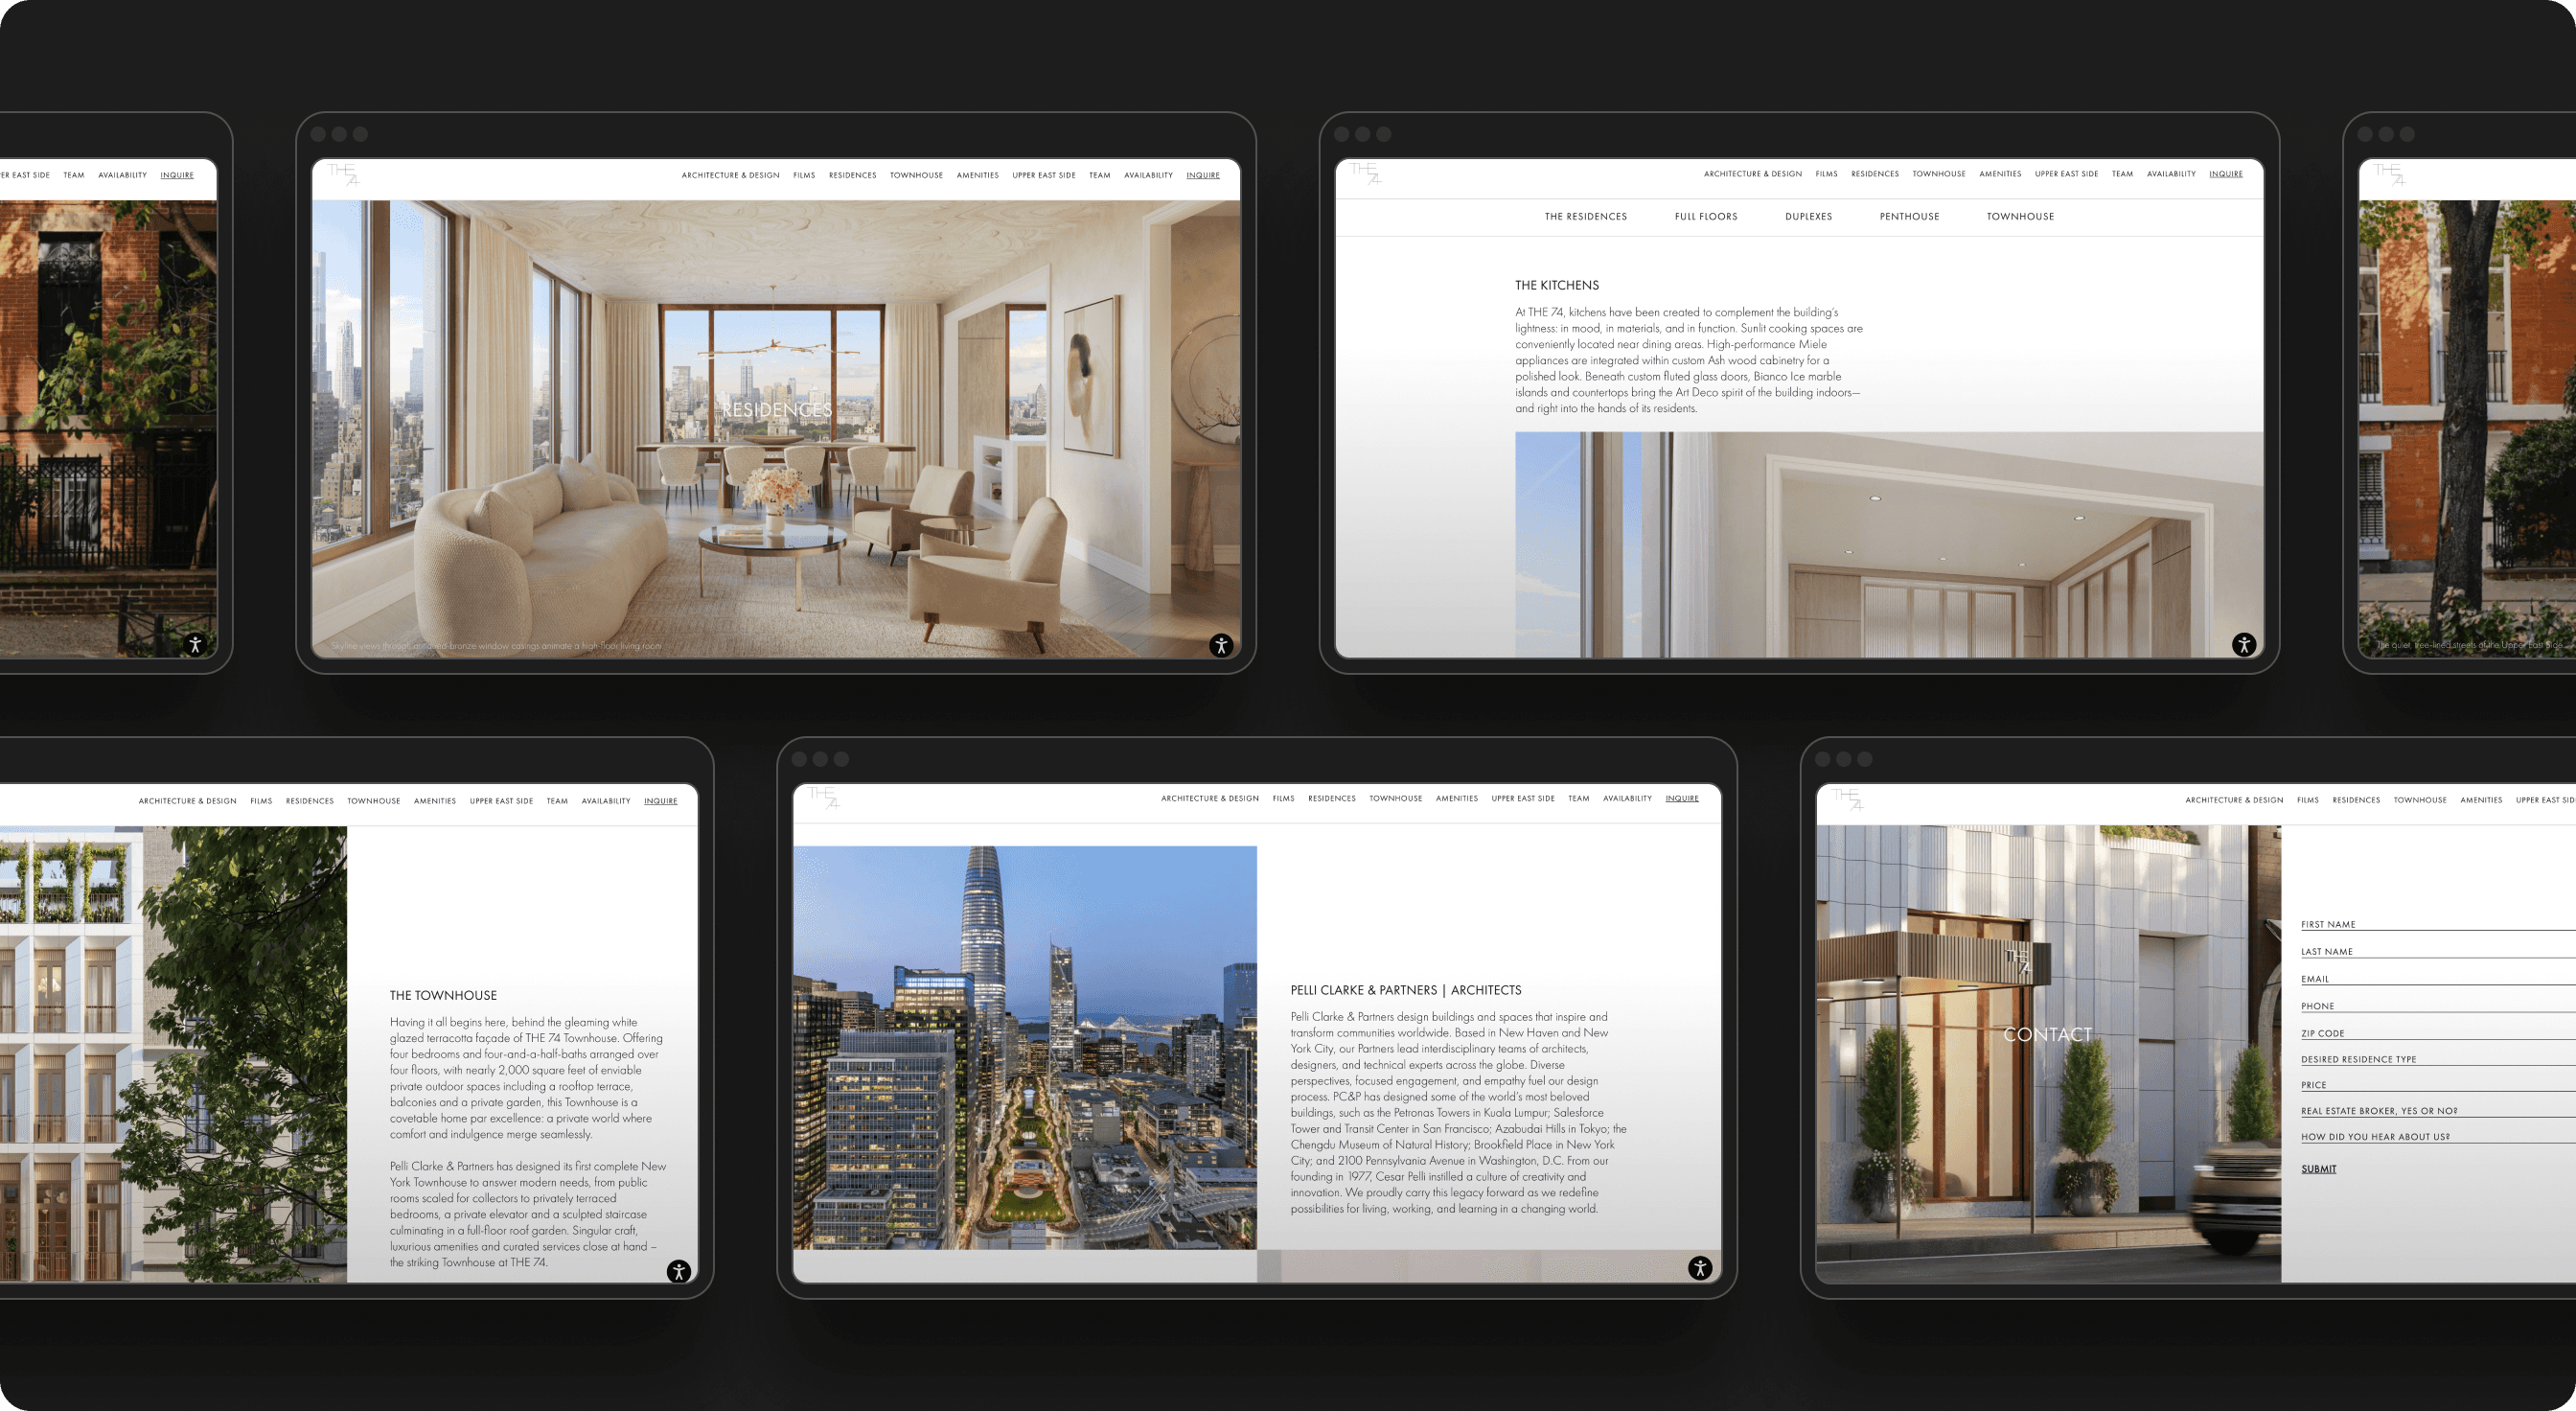Select Full Floors sub-tab on Kitchens page
The height and width of the screenshot is (1411, 2576).
[x=1705, y=216]
